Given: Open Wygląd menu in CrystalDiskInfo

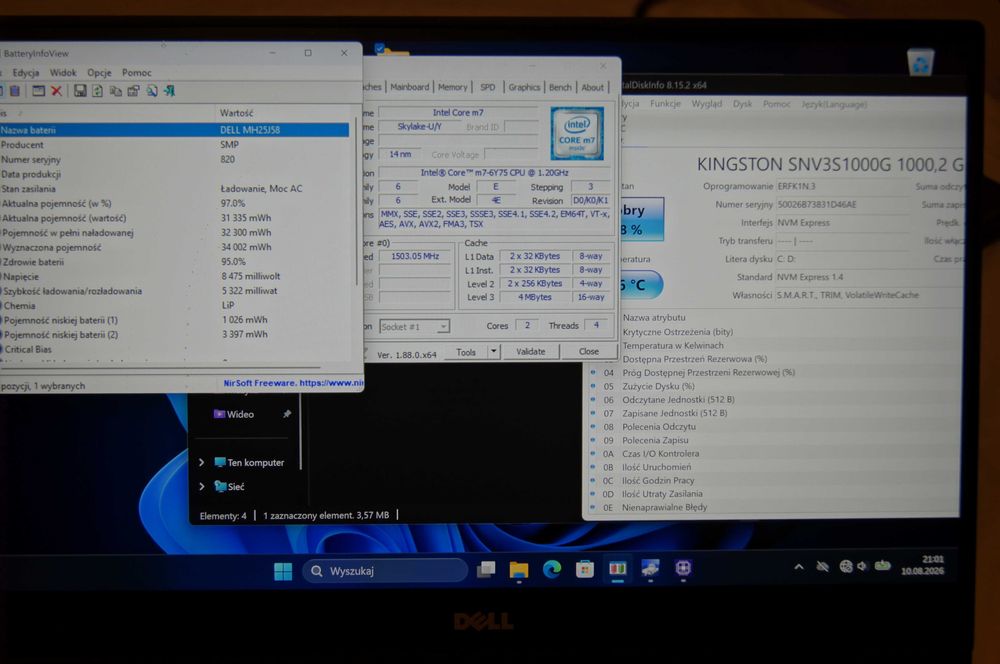Looking at the screenshot, I should click(707, 103).
